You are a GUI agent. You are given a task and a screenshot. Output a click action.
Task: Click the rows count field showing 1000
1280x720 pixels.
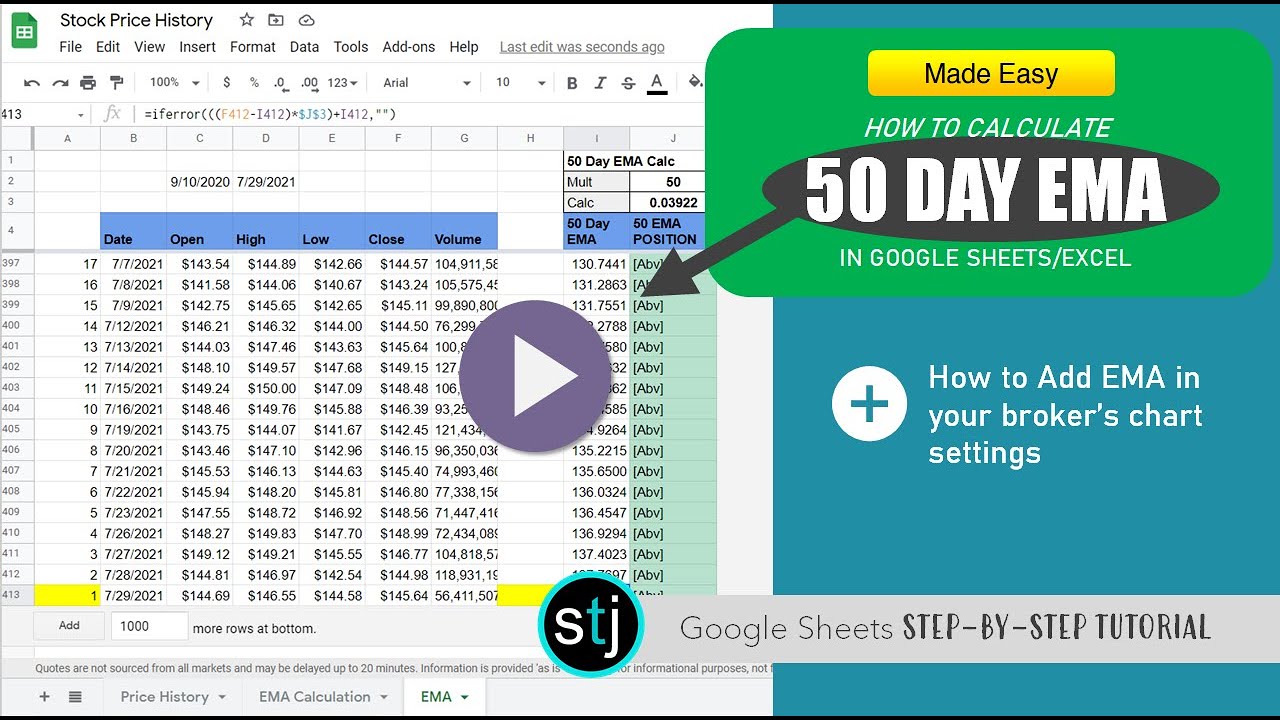click(149, 626)
